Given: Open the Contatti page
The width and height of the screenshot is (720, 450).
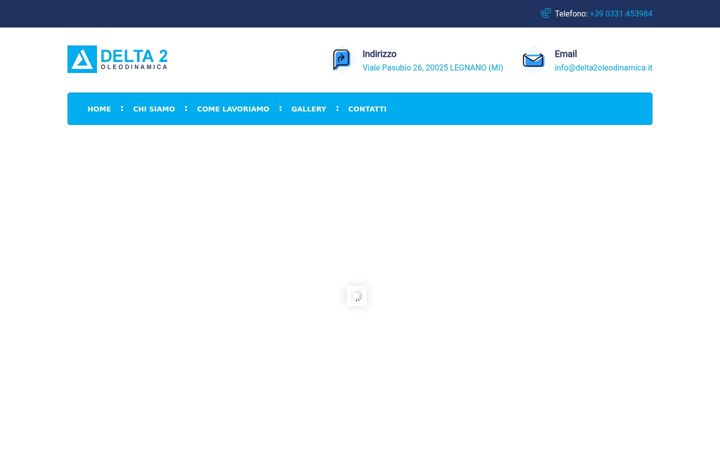Looking at the screenshot, I should click(x=367, y=109).
